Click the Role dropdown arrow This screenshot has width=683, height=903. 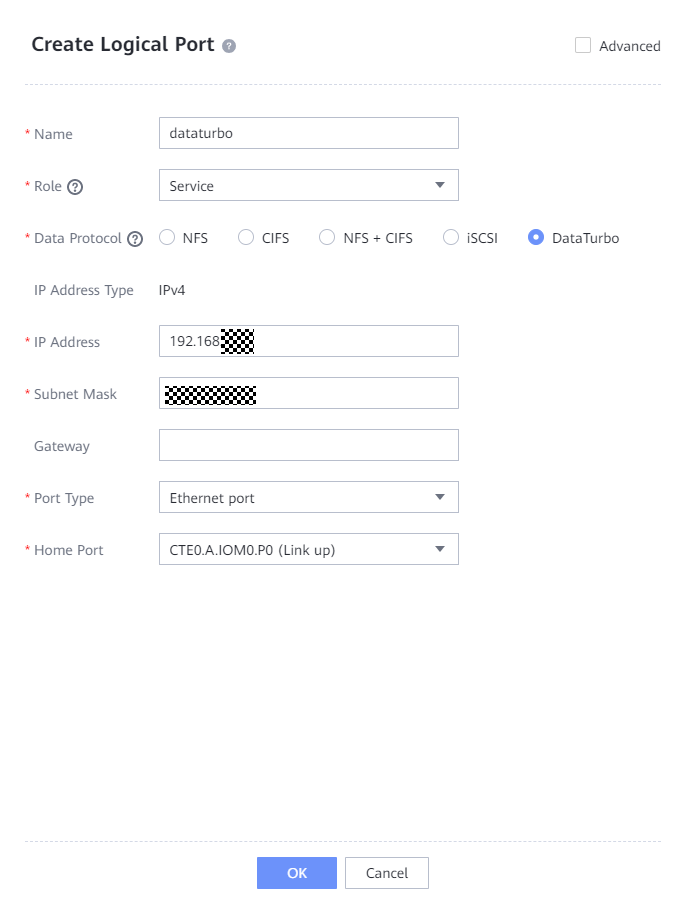click(439, 185)
